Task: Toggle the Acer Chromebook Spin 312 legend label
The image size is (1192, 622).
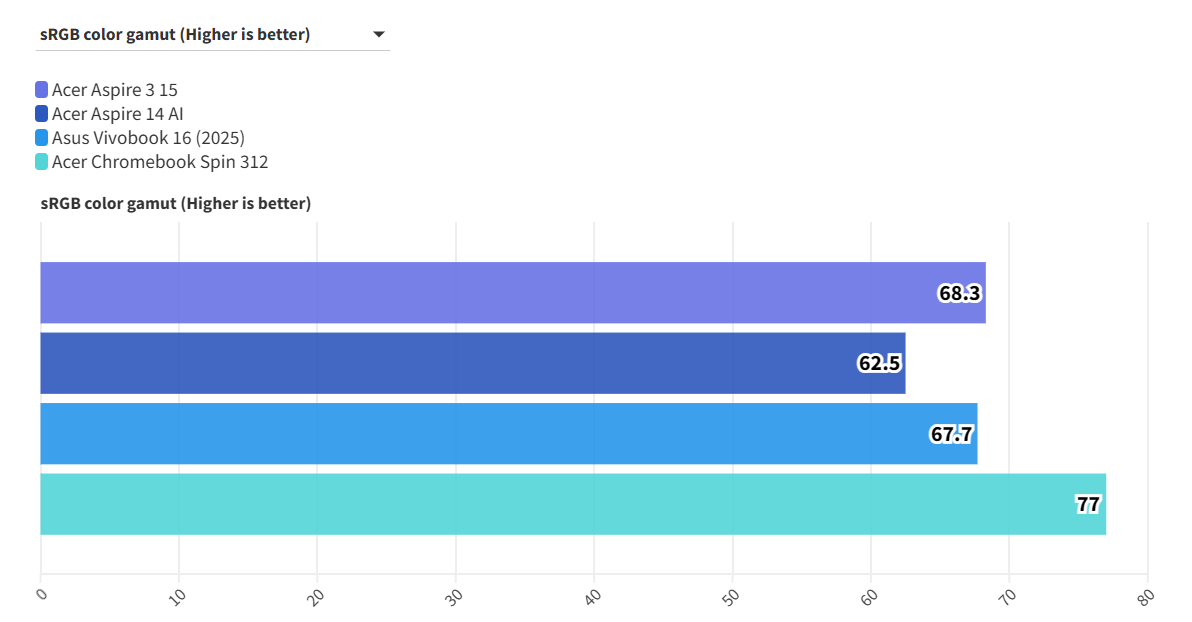Action: 160,162
